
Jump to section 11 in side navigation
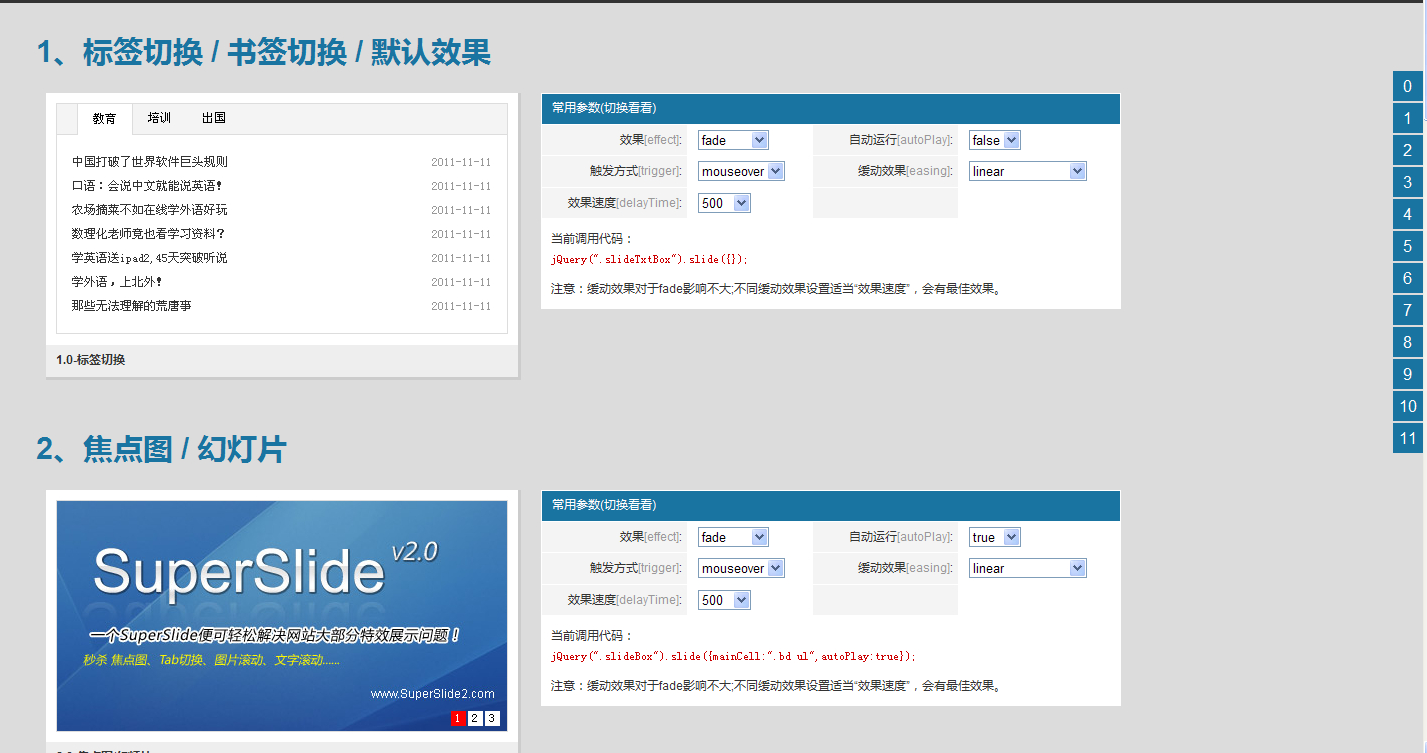click(1408, 438)
